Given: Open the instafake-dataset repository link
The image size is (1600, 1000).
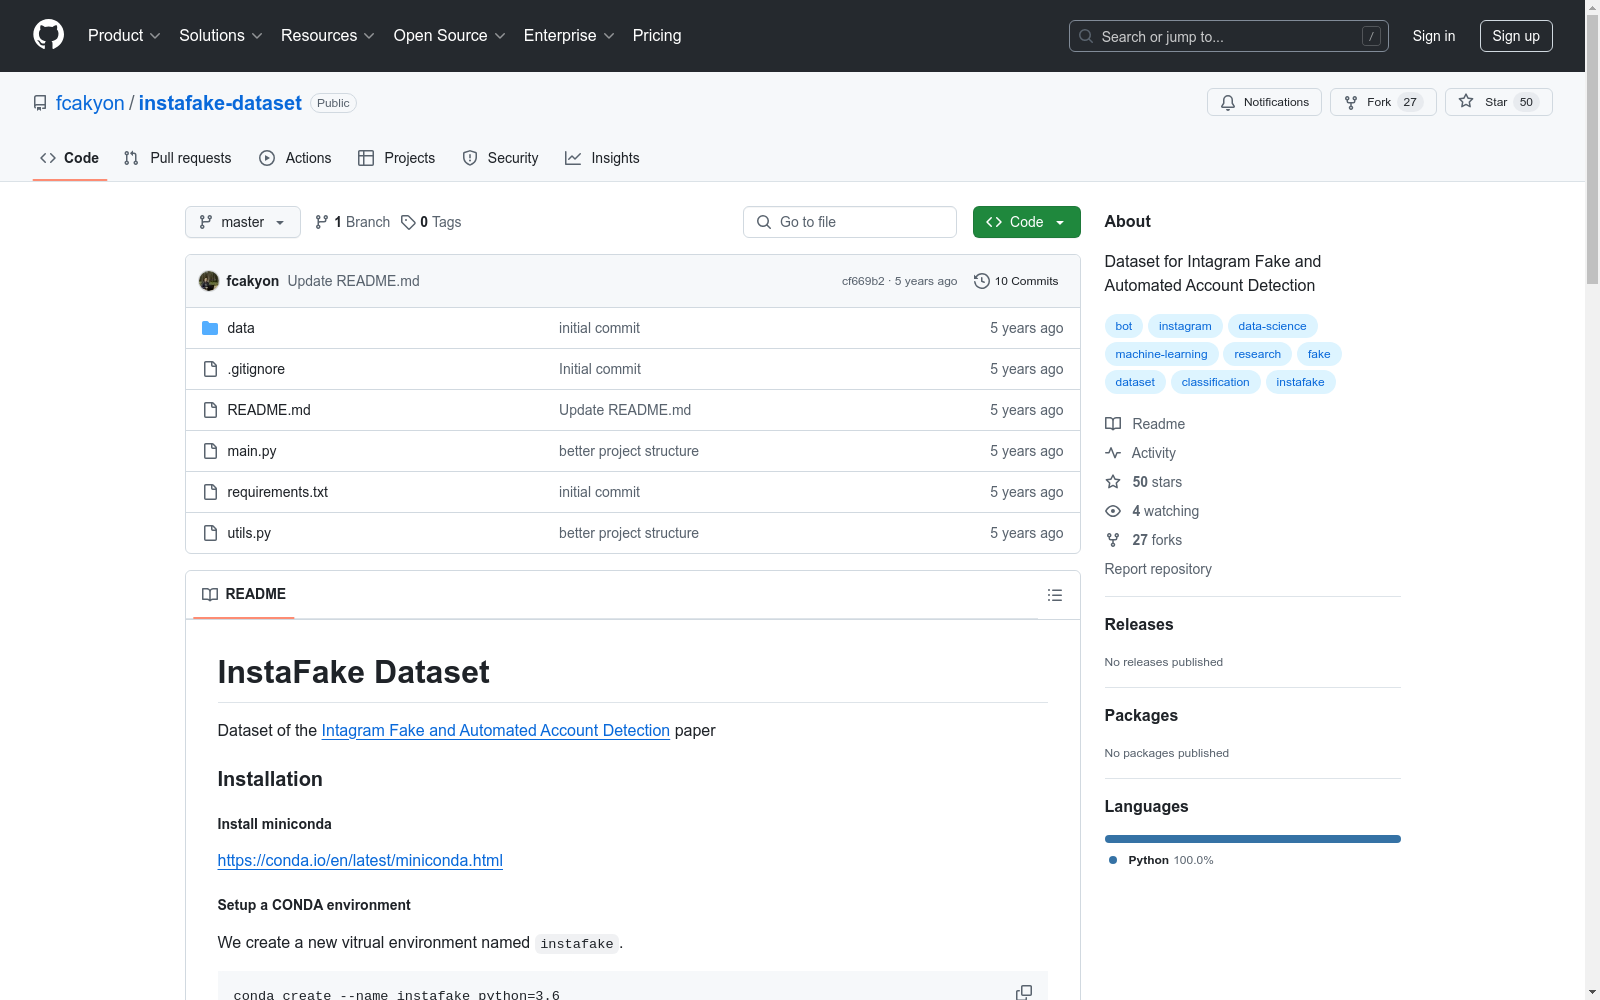Looking at the screenshot, I should tap(220, 103).
